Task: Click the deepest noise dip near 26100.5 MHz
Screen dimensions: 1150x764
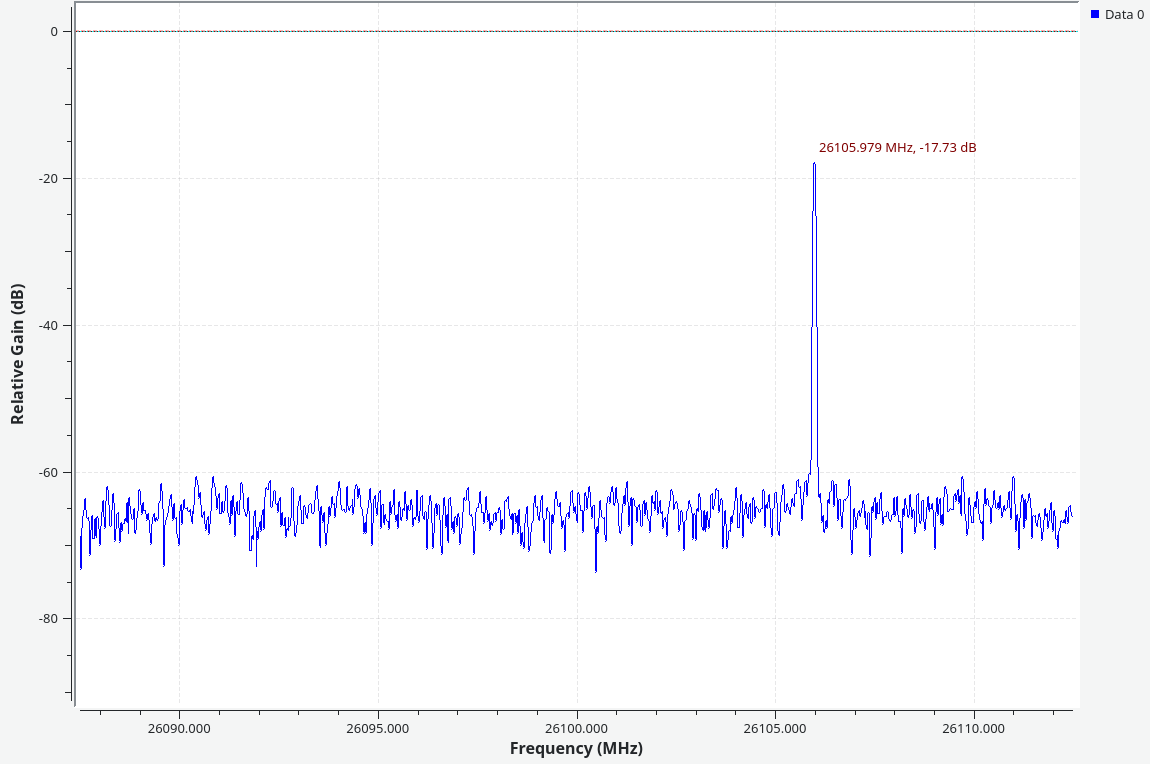Action: coord(596,570)
